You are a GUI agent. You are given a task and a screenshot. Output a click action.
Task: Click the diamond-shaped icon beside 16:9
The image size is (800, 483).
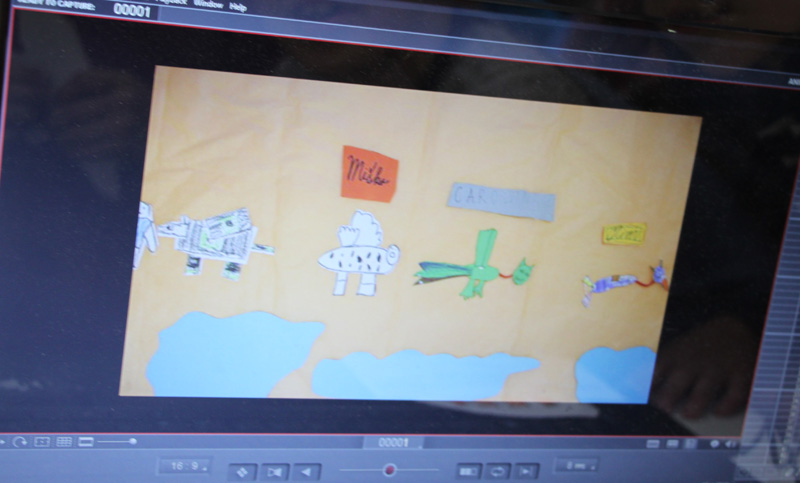point(242,471)
